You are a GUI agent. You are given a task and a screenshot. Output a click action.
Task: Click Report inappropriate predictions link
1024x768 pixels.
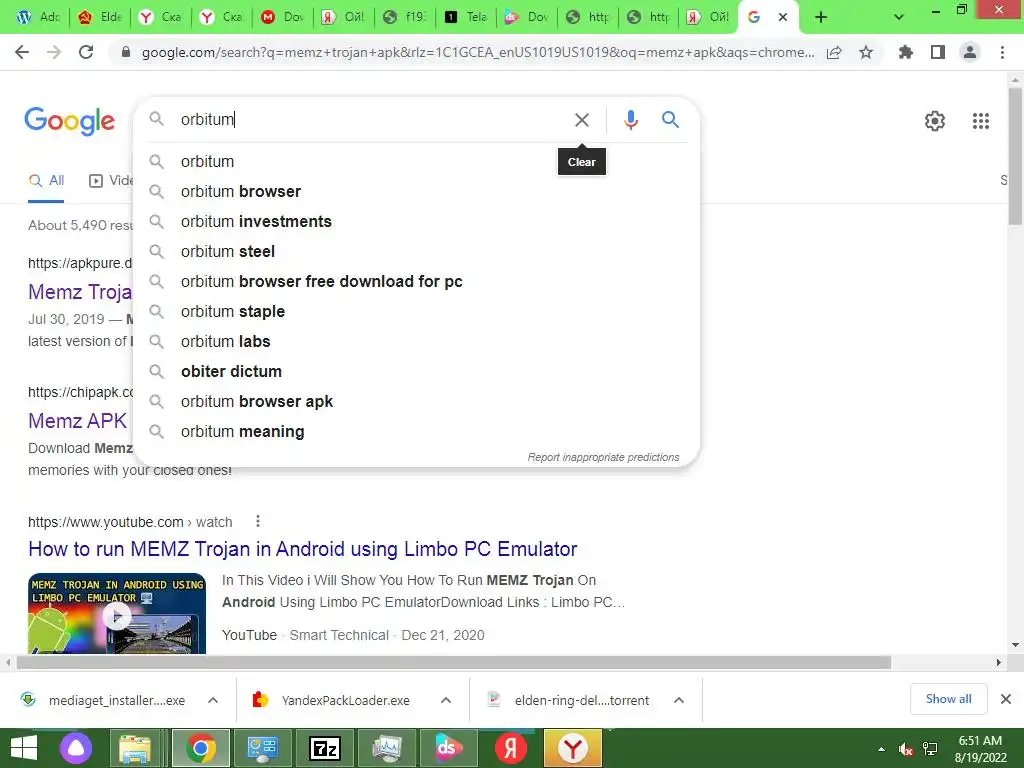(603, 457)
